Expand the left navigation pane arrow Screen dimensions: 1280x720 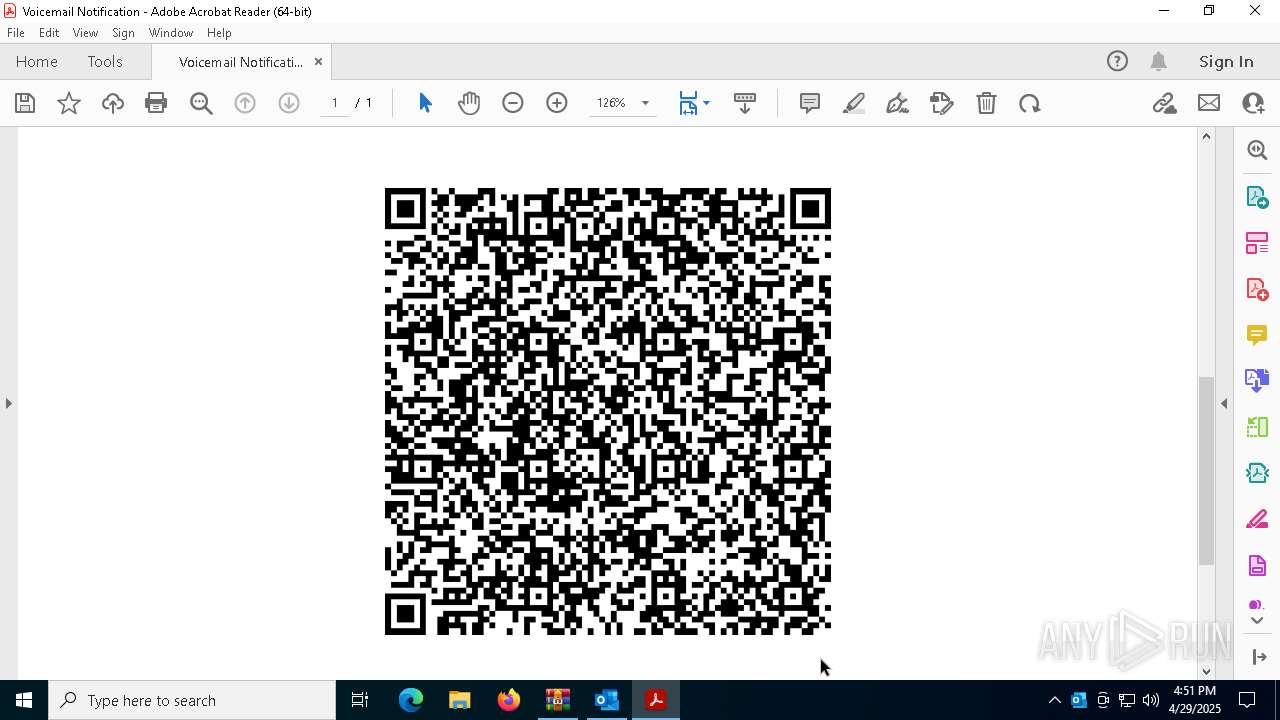(x=9, y=403)
